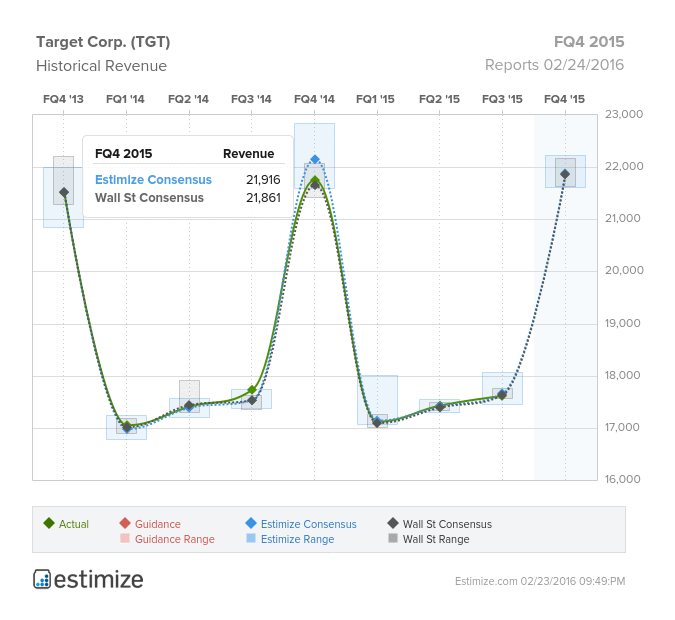Screen dimensions: 675x620
Task: Click the Guidance Range pink square swatch
Action: pos(125,538)
